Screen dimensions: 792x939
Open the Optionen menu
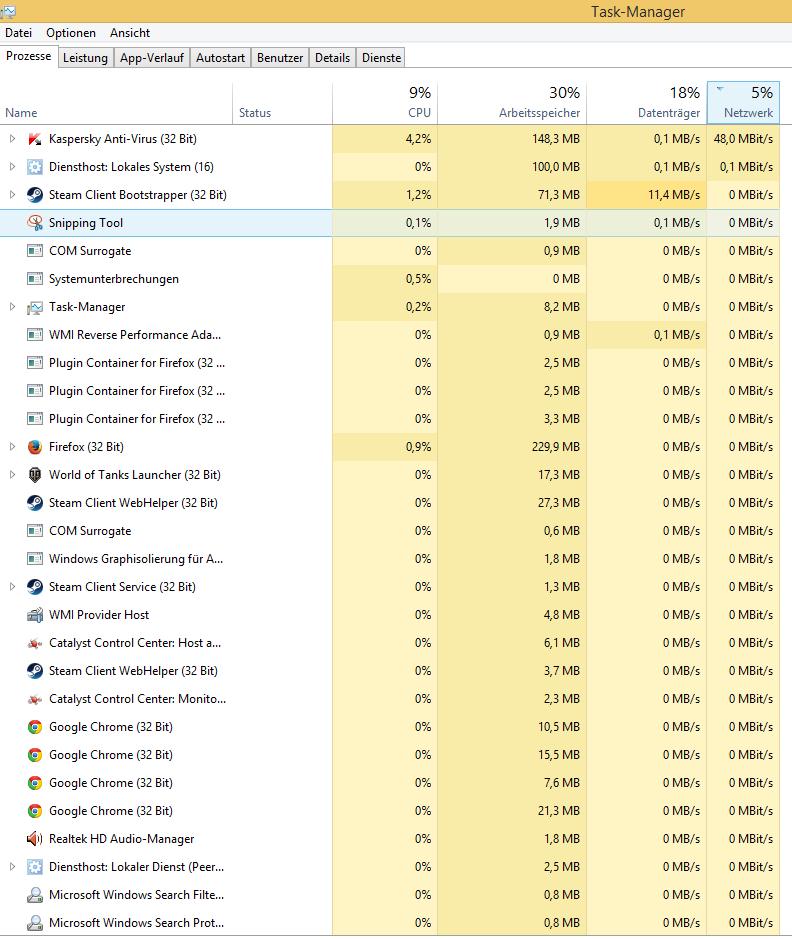(x=71, y=33)
